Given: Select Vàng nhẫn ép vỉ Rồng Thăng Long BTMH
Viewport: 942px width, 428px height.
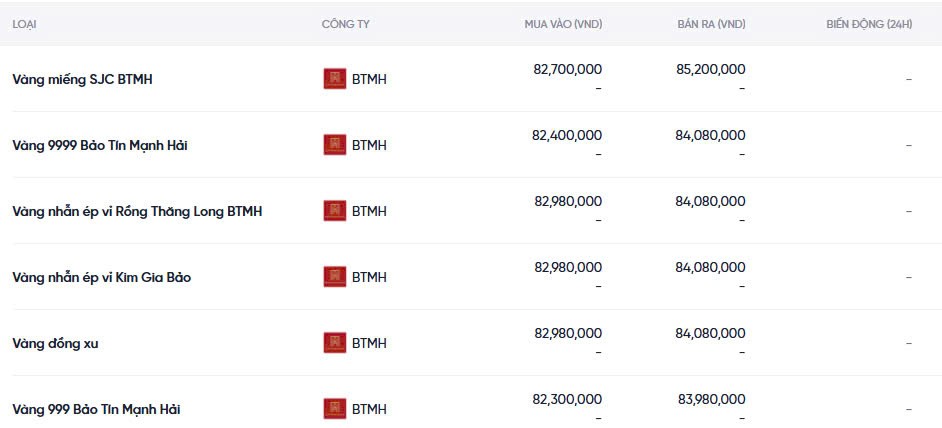Looking at the screenshot, I should pyautogui.click(x=137, y=211).
